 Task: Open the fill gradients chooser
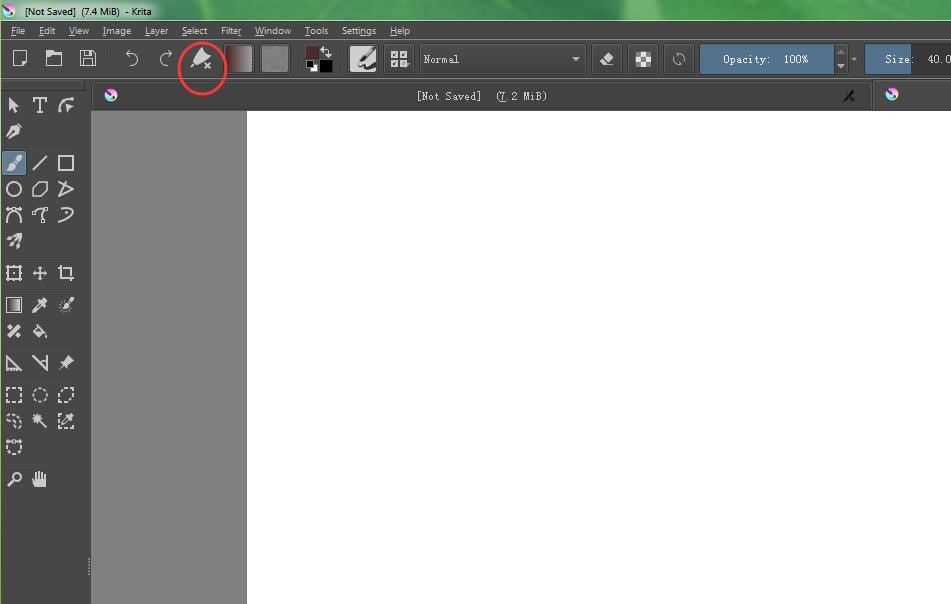pos(239,59)
